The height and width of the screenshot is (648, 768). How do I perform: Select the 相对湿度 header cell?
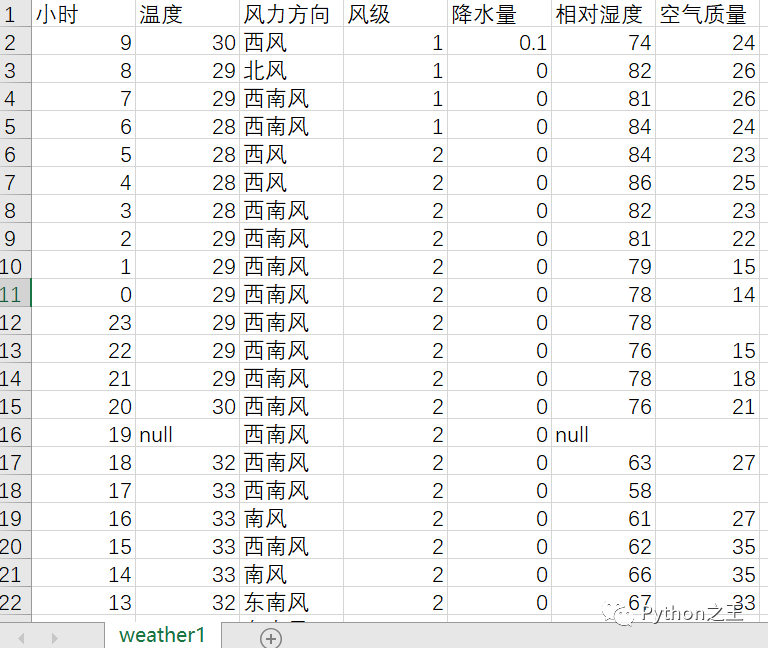tap(603, 14)
